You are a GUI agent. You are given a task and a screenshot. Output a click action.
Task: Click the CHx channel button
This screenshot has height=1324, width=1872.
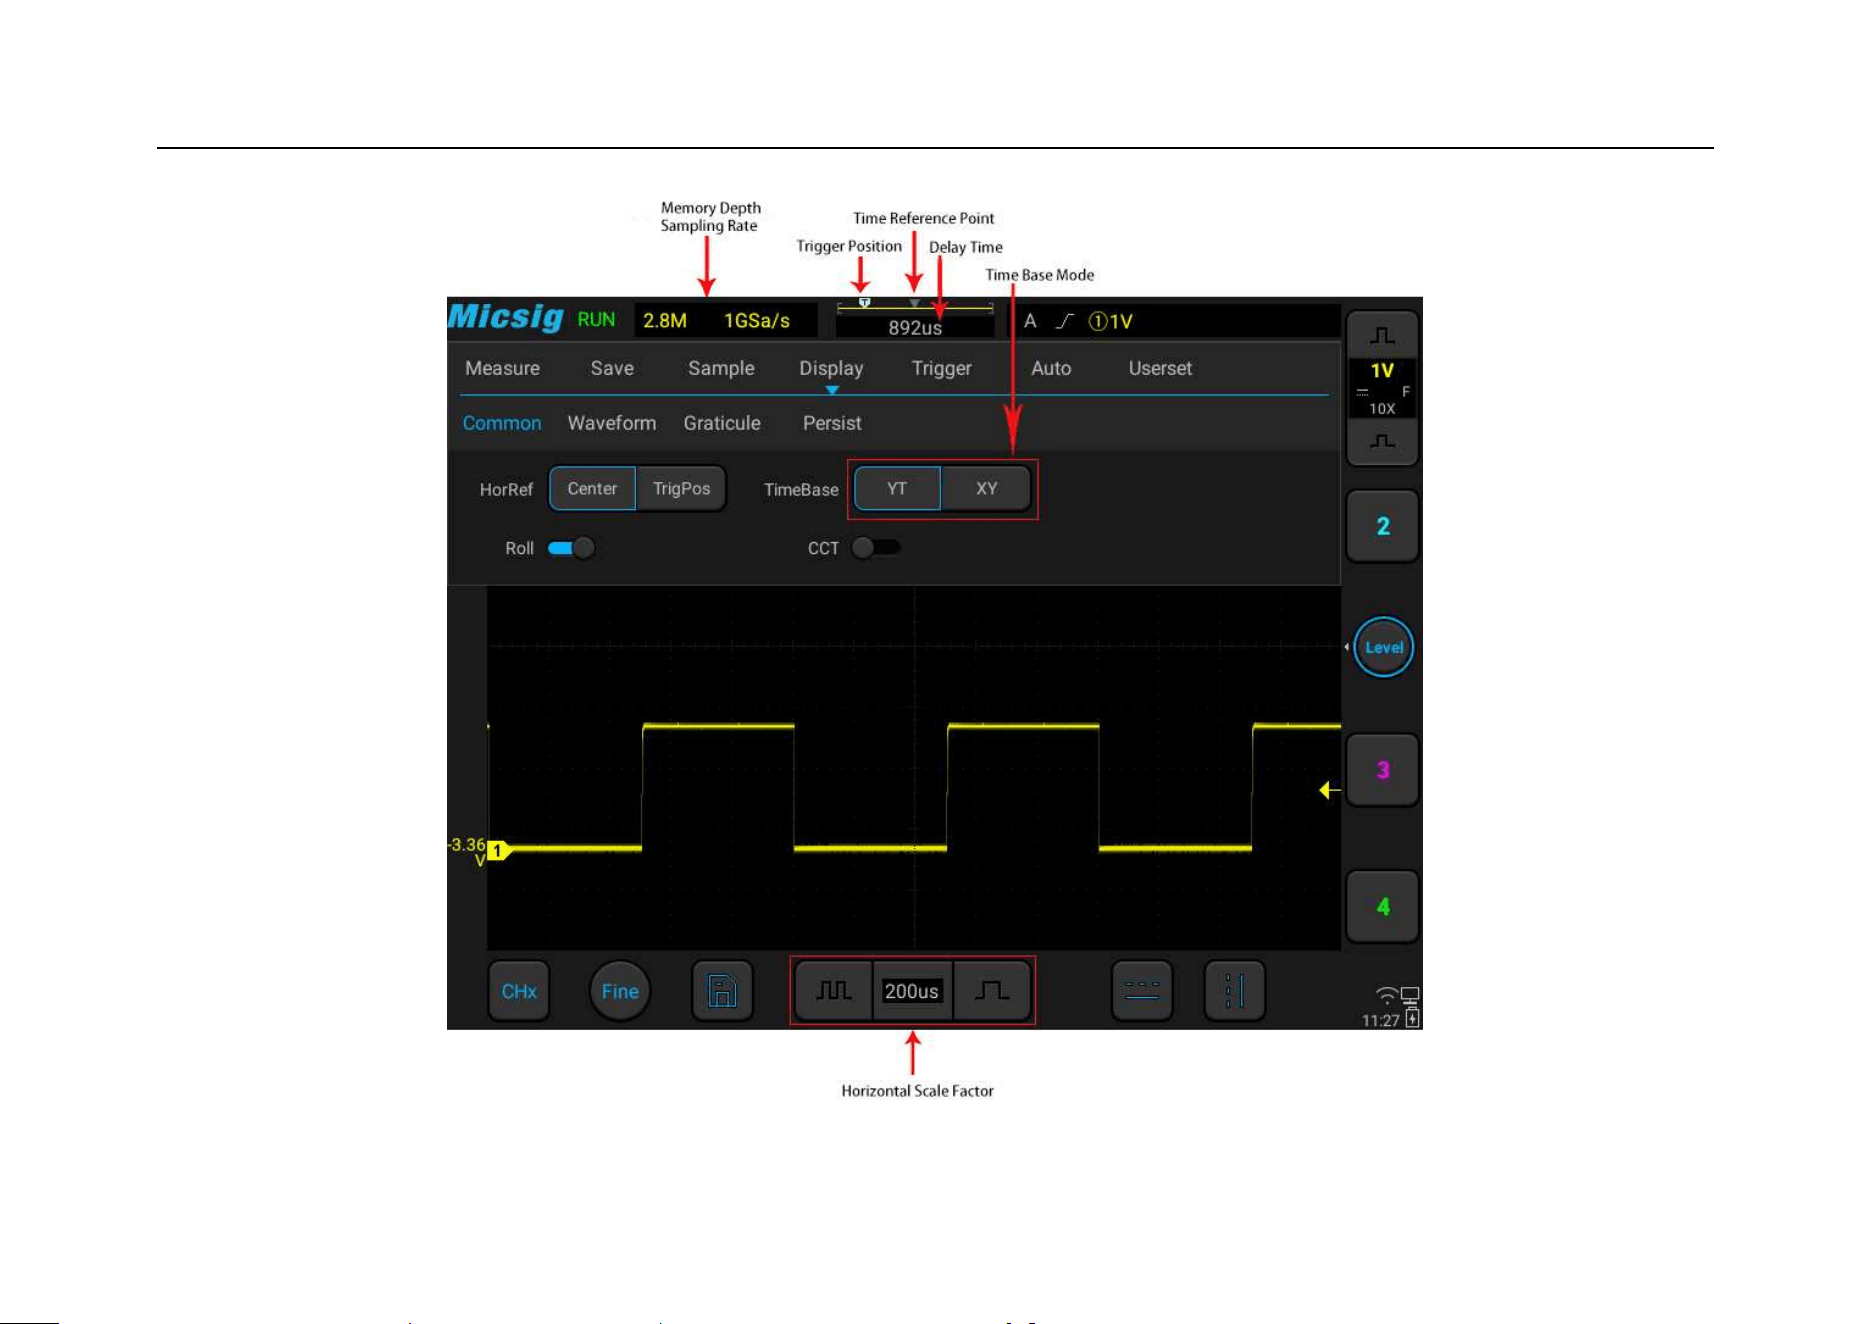(x=519, y=991)
